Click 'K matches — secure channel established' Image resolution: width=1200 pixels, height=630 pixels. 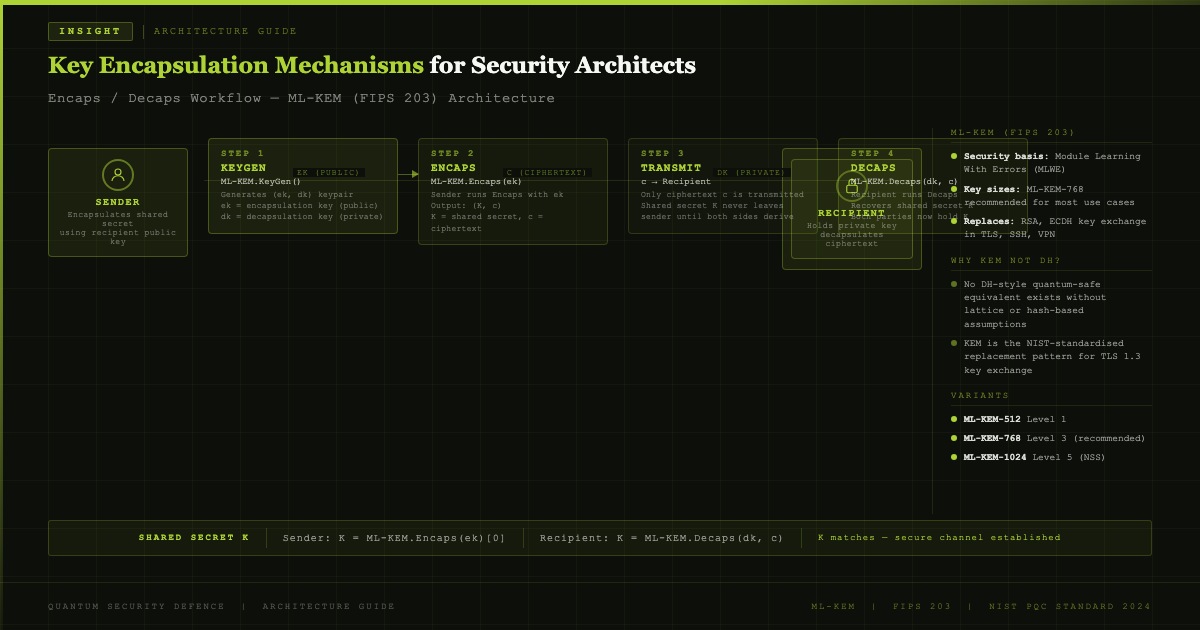coord(939,538)
